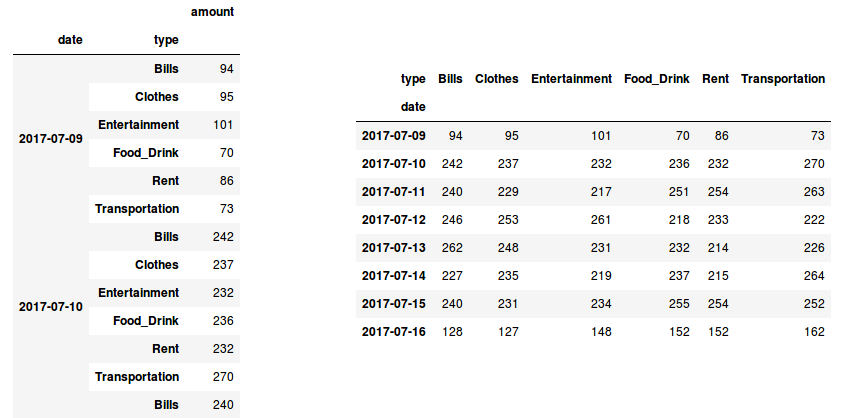Screen dimensions: 866x418
Task: Select the Entertainment column header in pivot table
Action: [x=571, y=78]
